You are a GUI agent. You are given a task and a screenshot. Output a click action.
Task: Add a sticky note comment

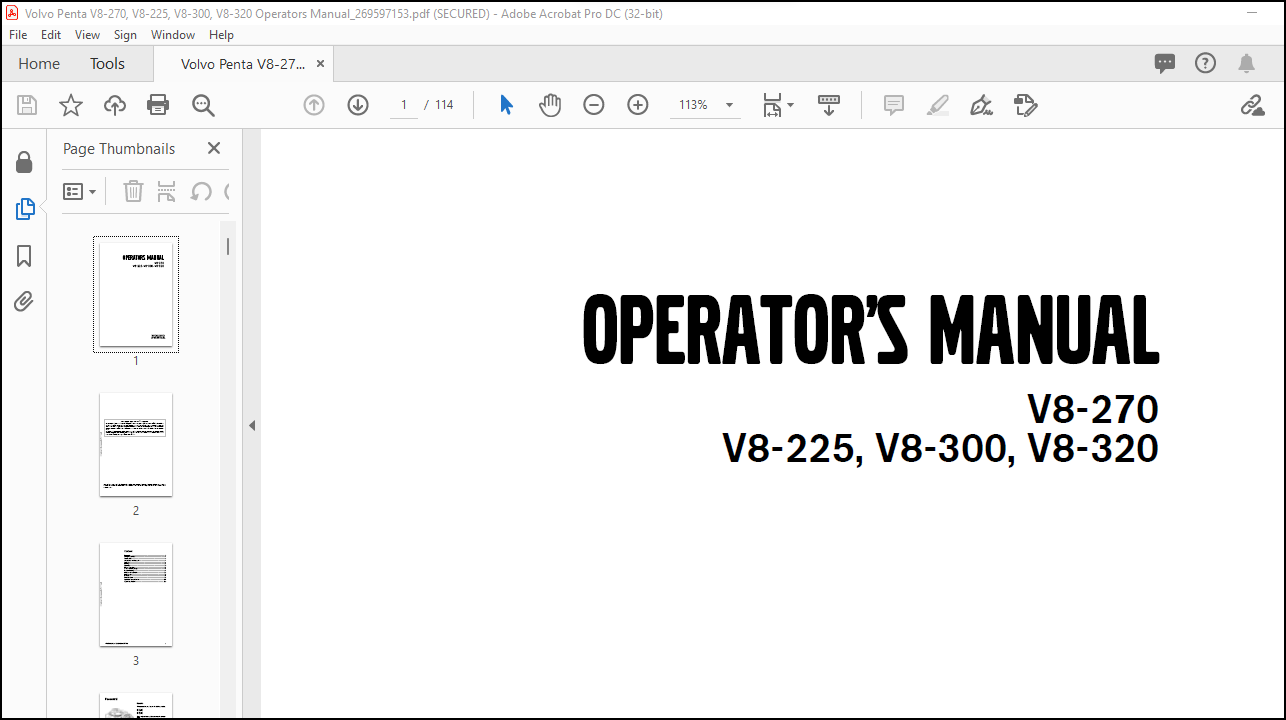tap(894, 105)
